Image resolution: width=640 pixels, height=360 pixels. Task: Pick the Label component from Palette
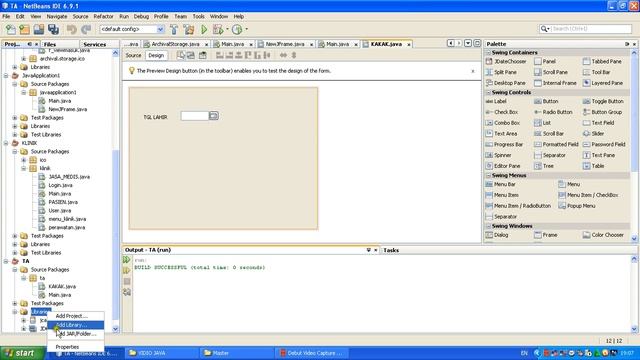[497, 101]
